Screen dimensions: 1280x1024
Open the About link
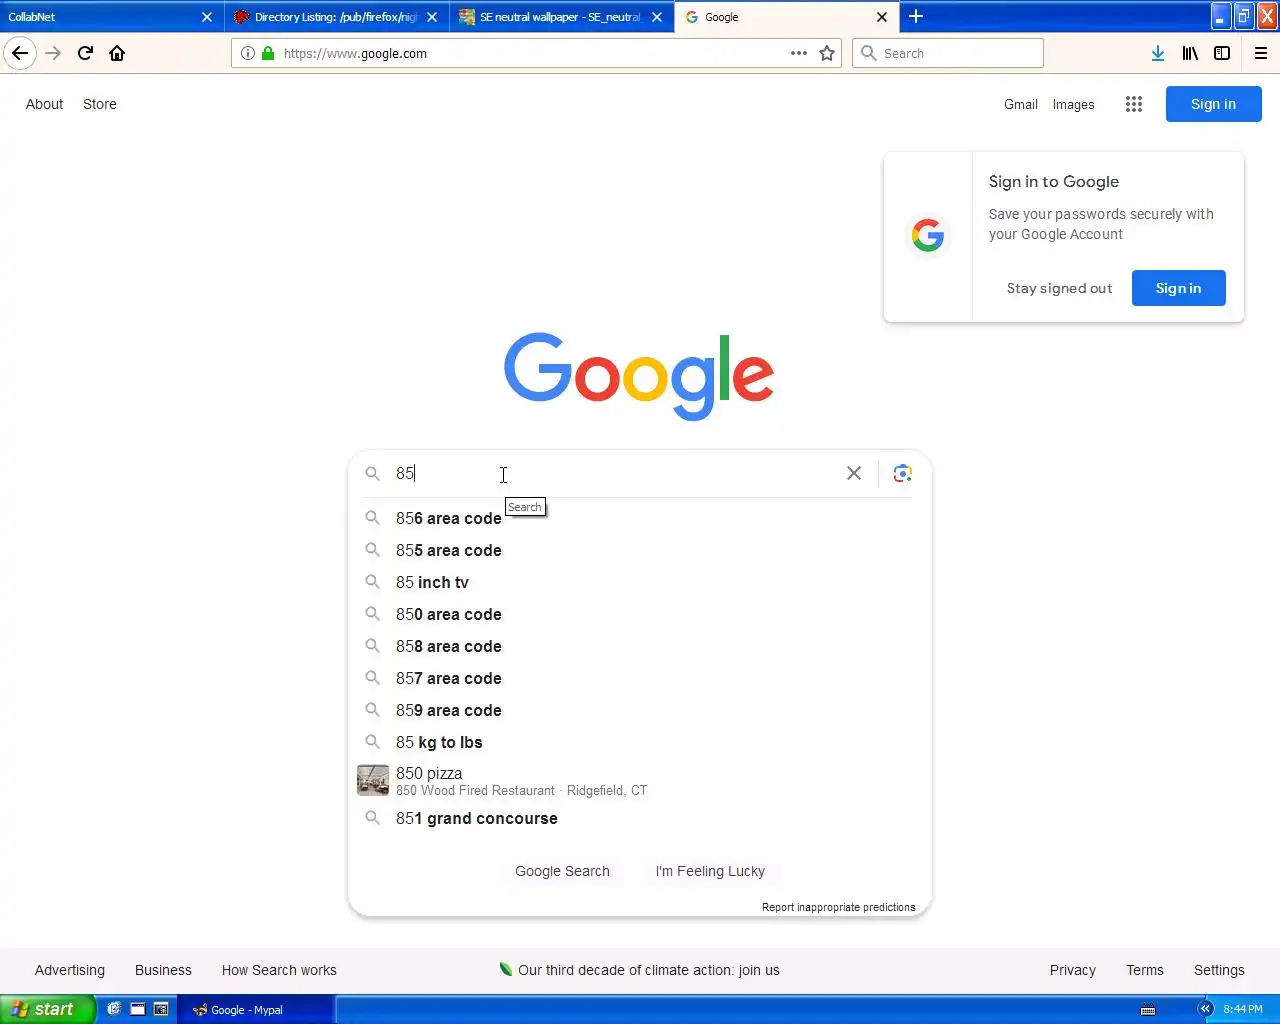click(x=44, y=104)
